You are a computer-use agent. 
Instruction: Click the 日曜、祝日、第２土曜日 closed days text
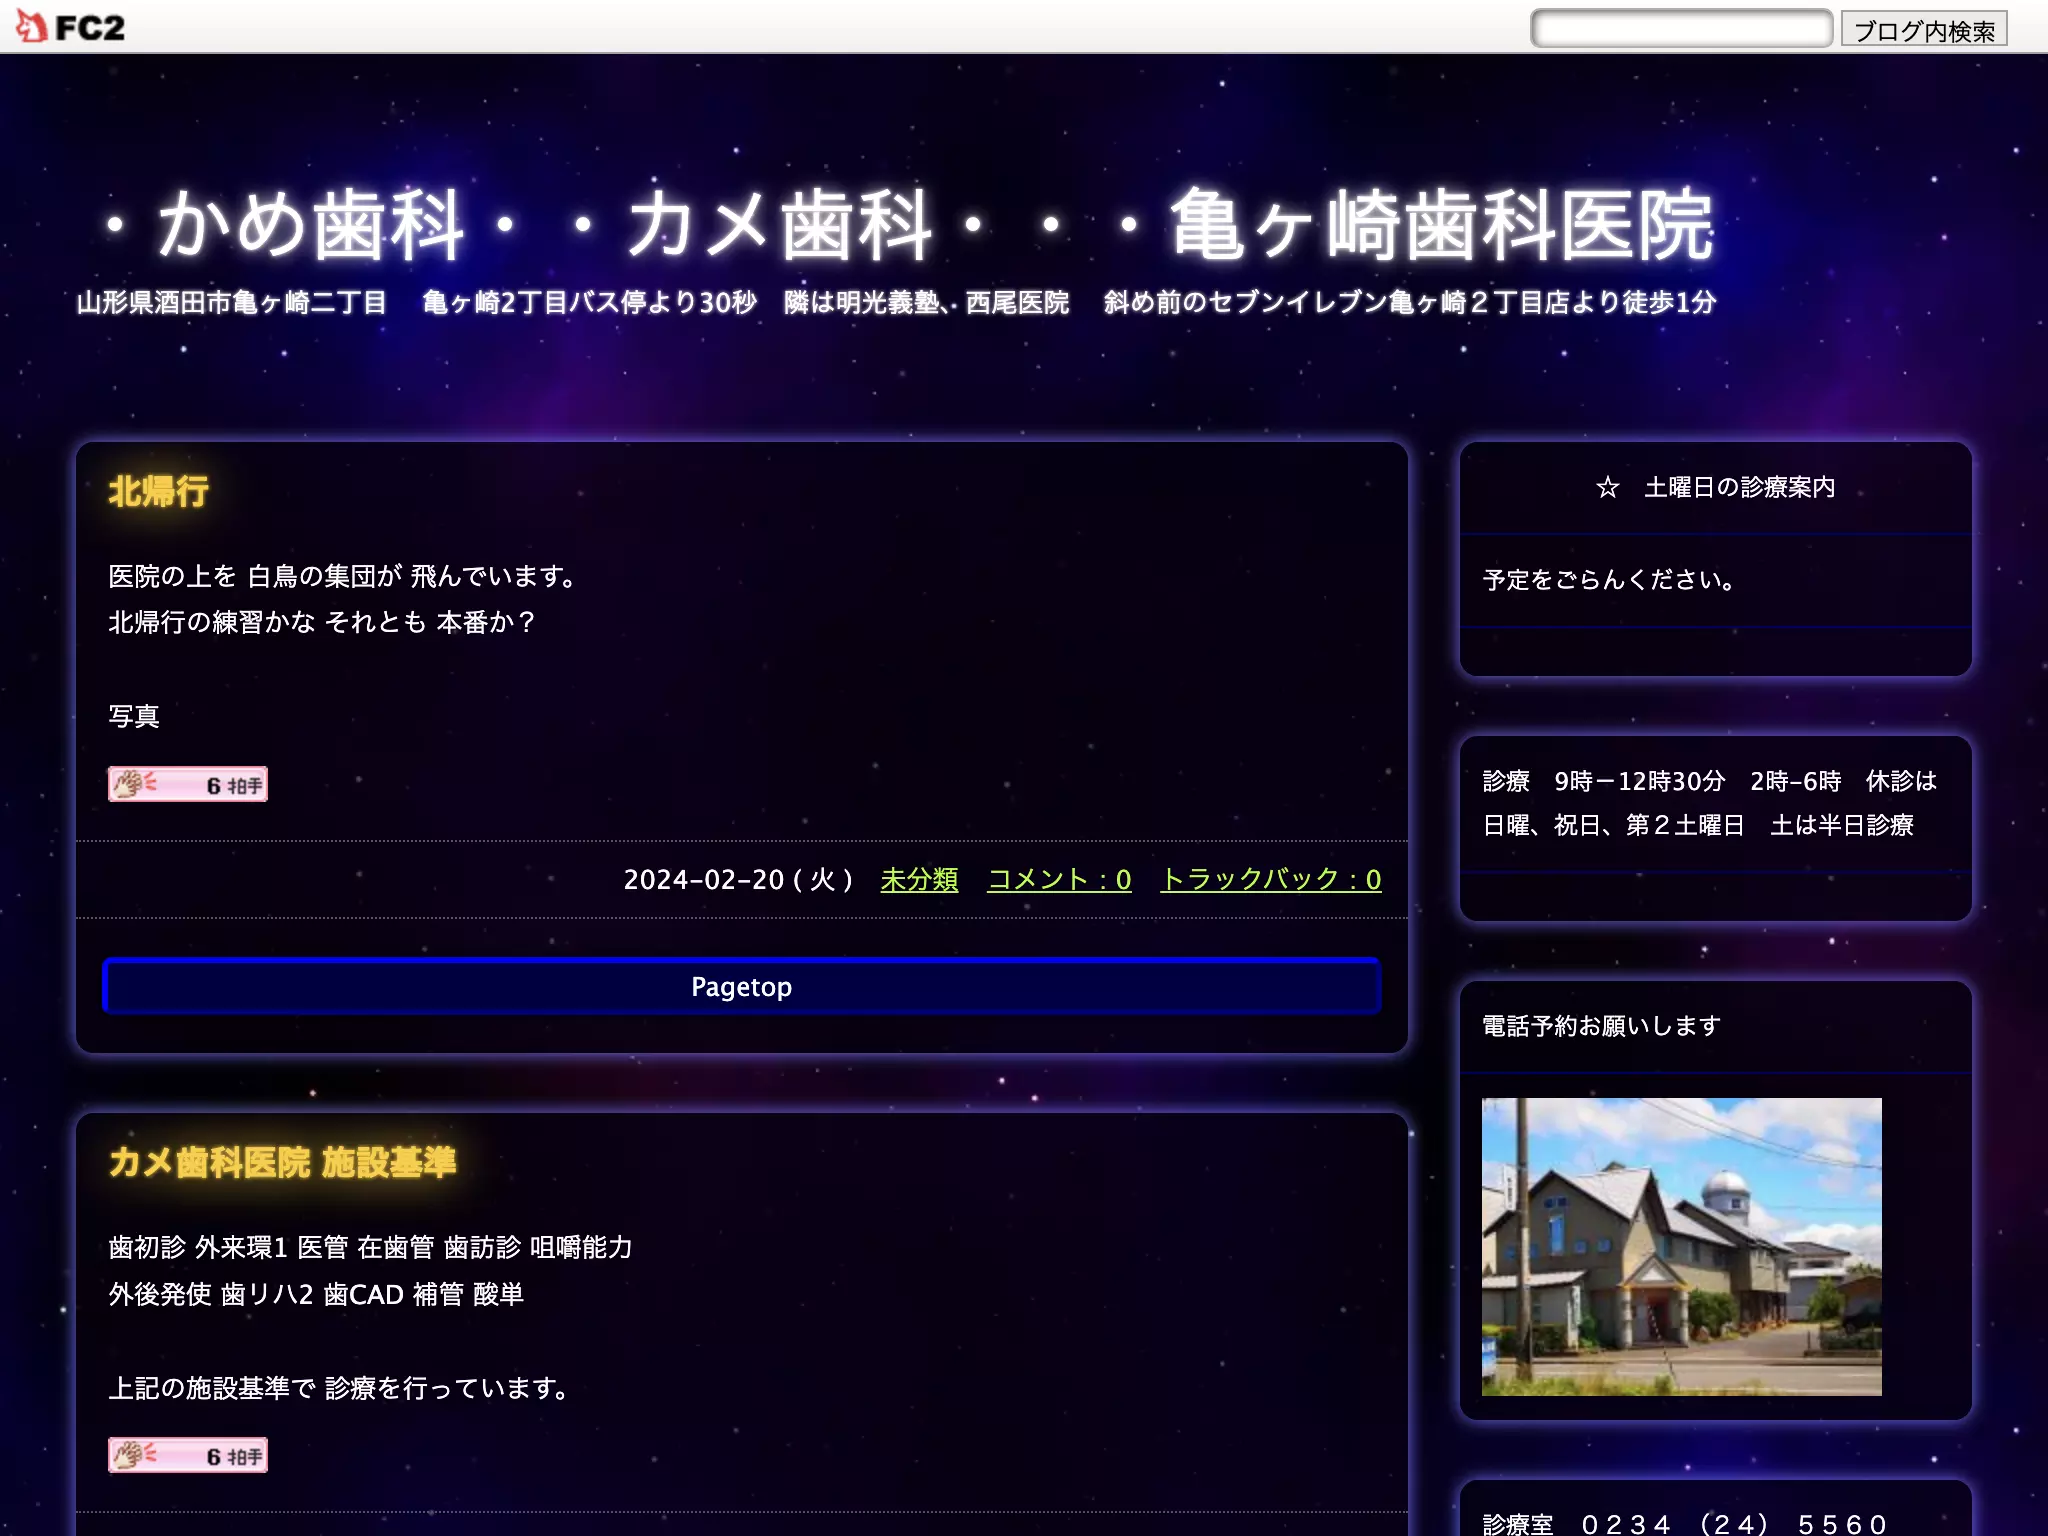[x=1613, y=825]
